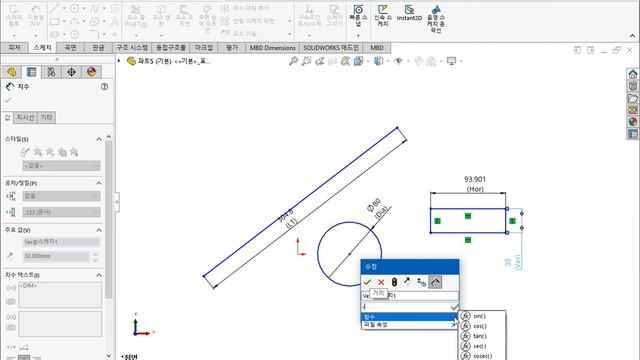Open the DimXpertManager crosshair tab icon
The width and height of the screenshot is (640, 360).
[x=71, y=72]
